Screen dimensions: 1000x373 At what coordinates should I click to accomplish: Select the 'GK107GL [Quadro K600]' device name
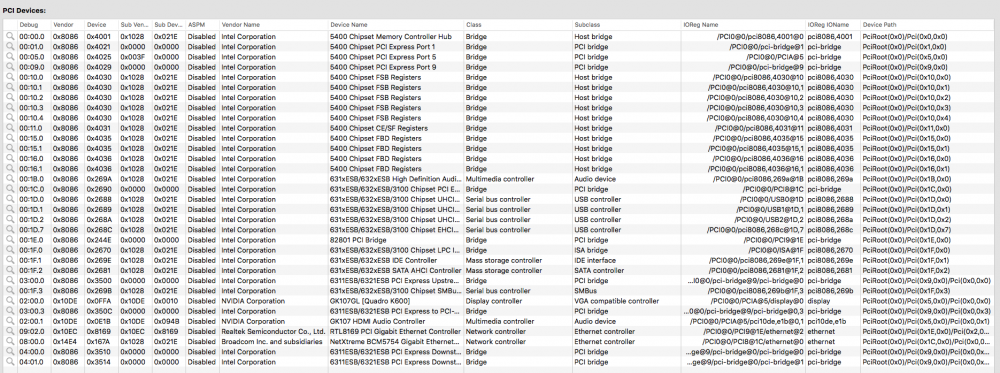click(369, 302)
